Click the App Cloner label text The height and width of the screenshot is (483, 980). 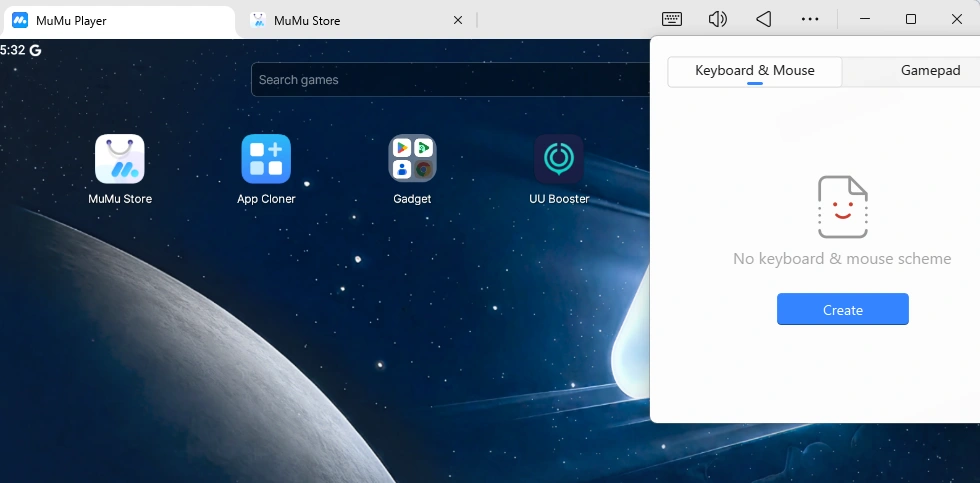pos(266,199)
